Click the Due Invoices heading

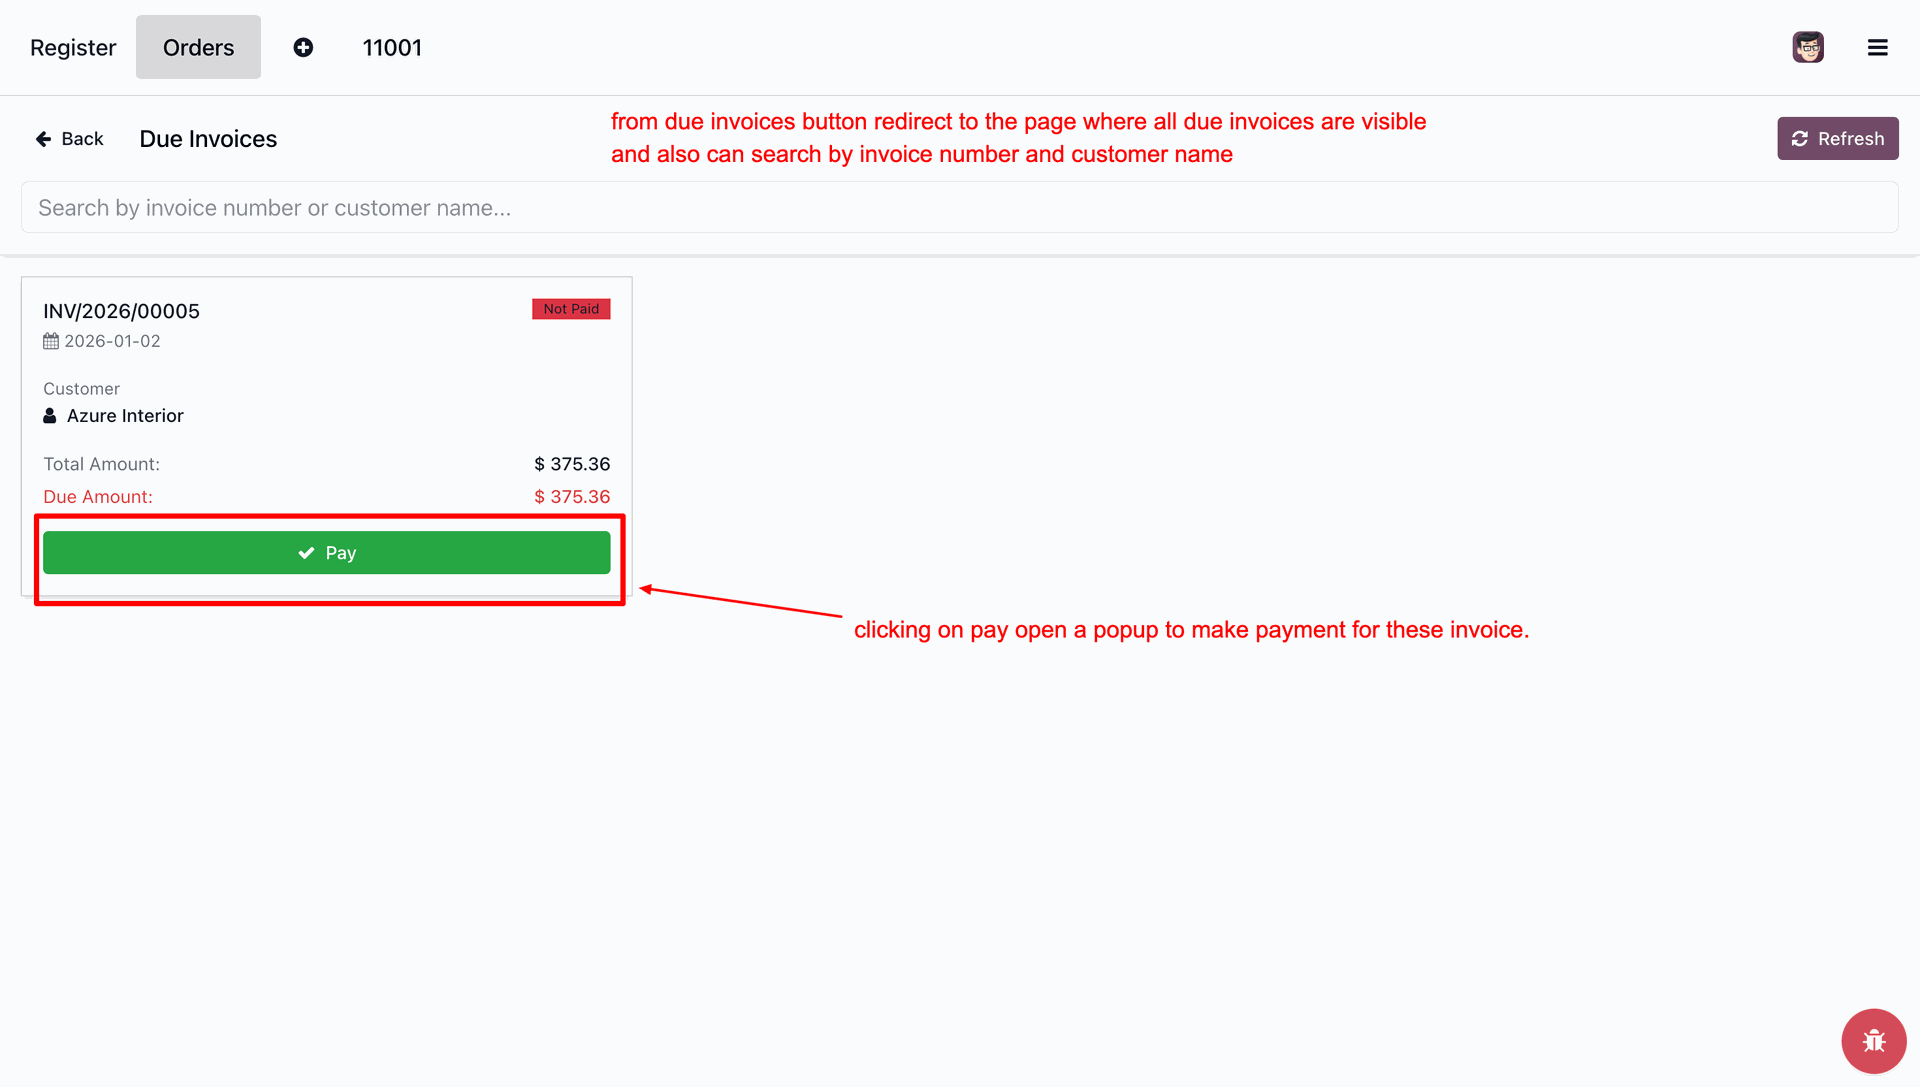pyautogui.click(x=208, y=139)
